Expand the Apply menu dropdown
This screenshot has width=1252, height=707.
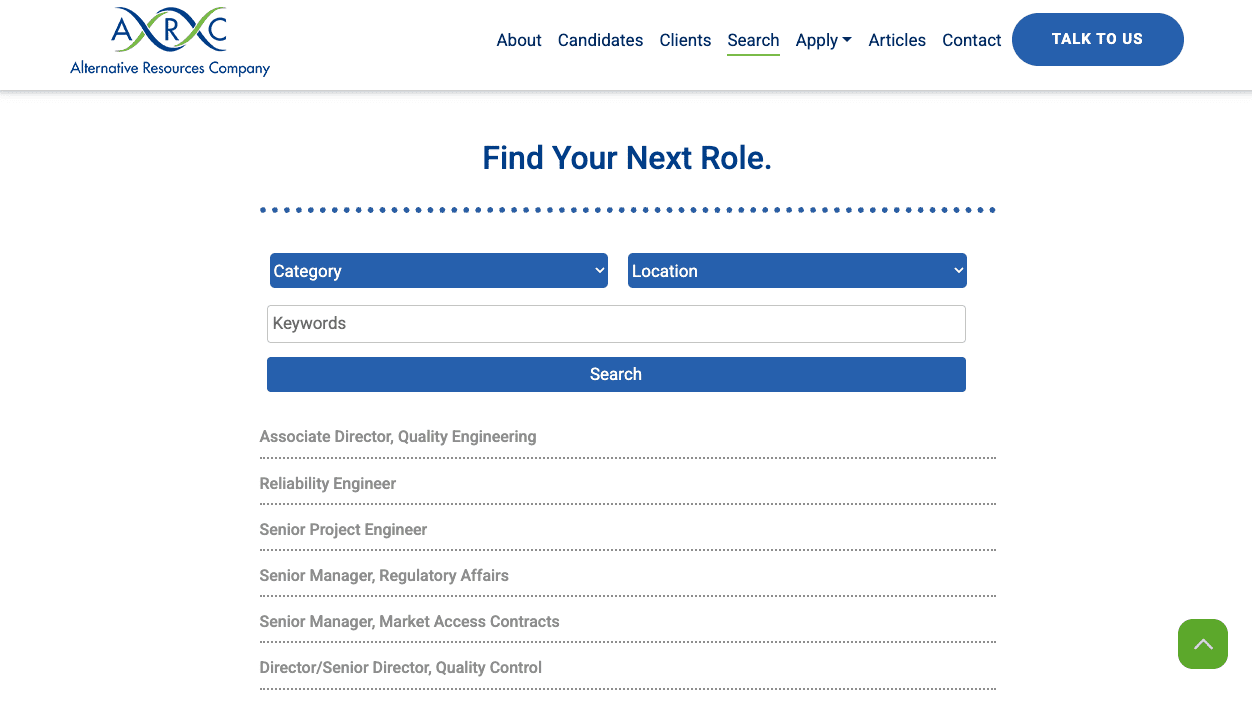click(x=823, y=40)
